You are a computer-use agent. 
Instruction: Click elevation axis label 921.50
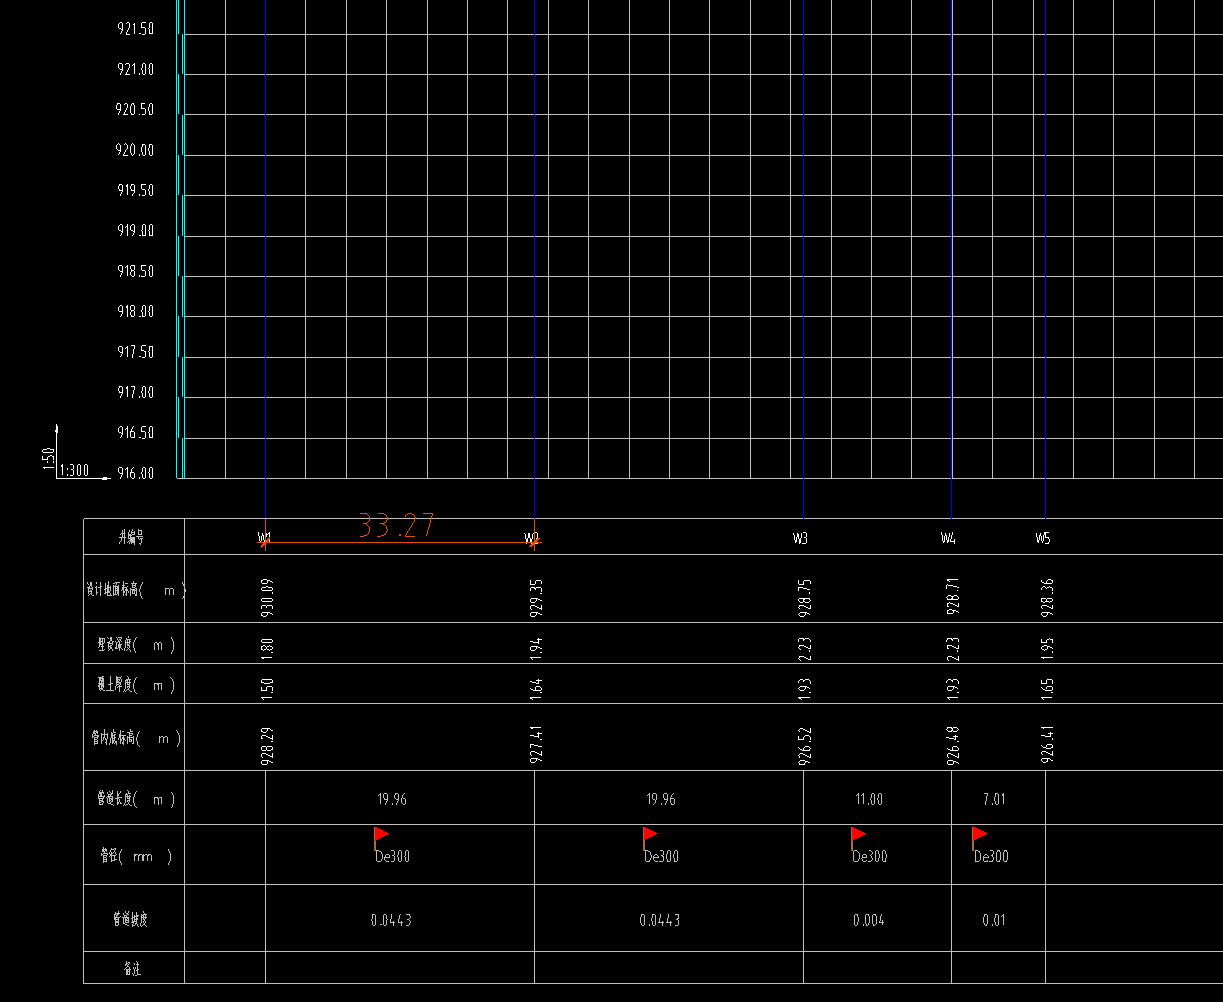coord(135,30)
